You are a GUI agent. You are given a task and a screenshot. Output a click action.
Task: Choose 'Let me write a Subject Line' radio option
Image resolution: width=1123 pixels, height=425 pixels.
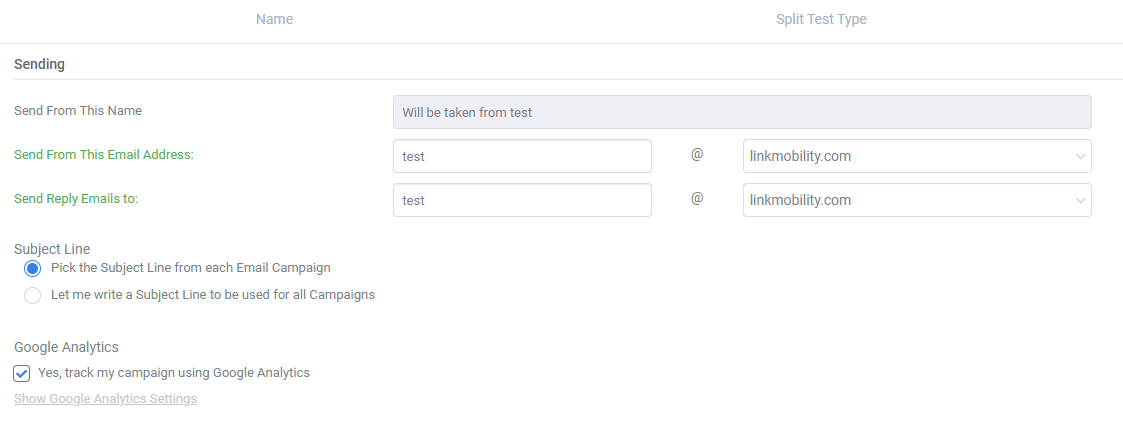click(32, 295)
